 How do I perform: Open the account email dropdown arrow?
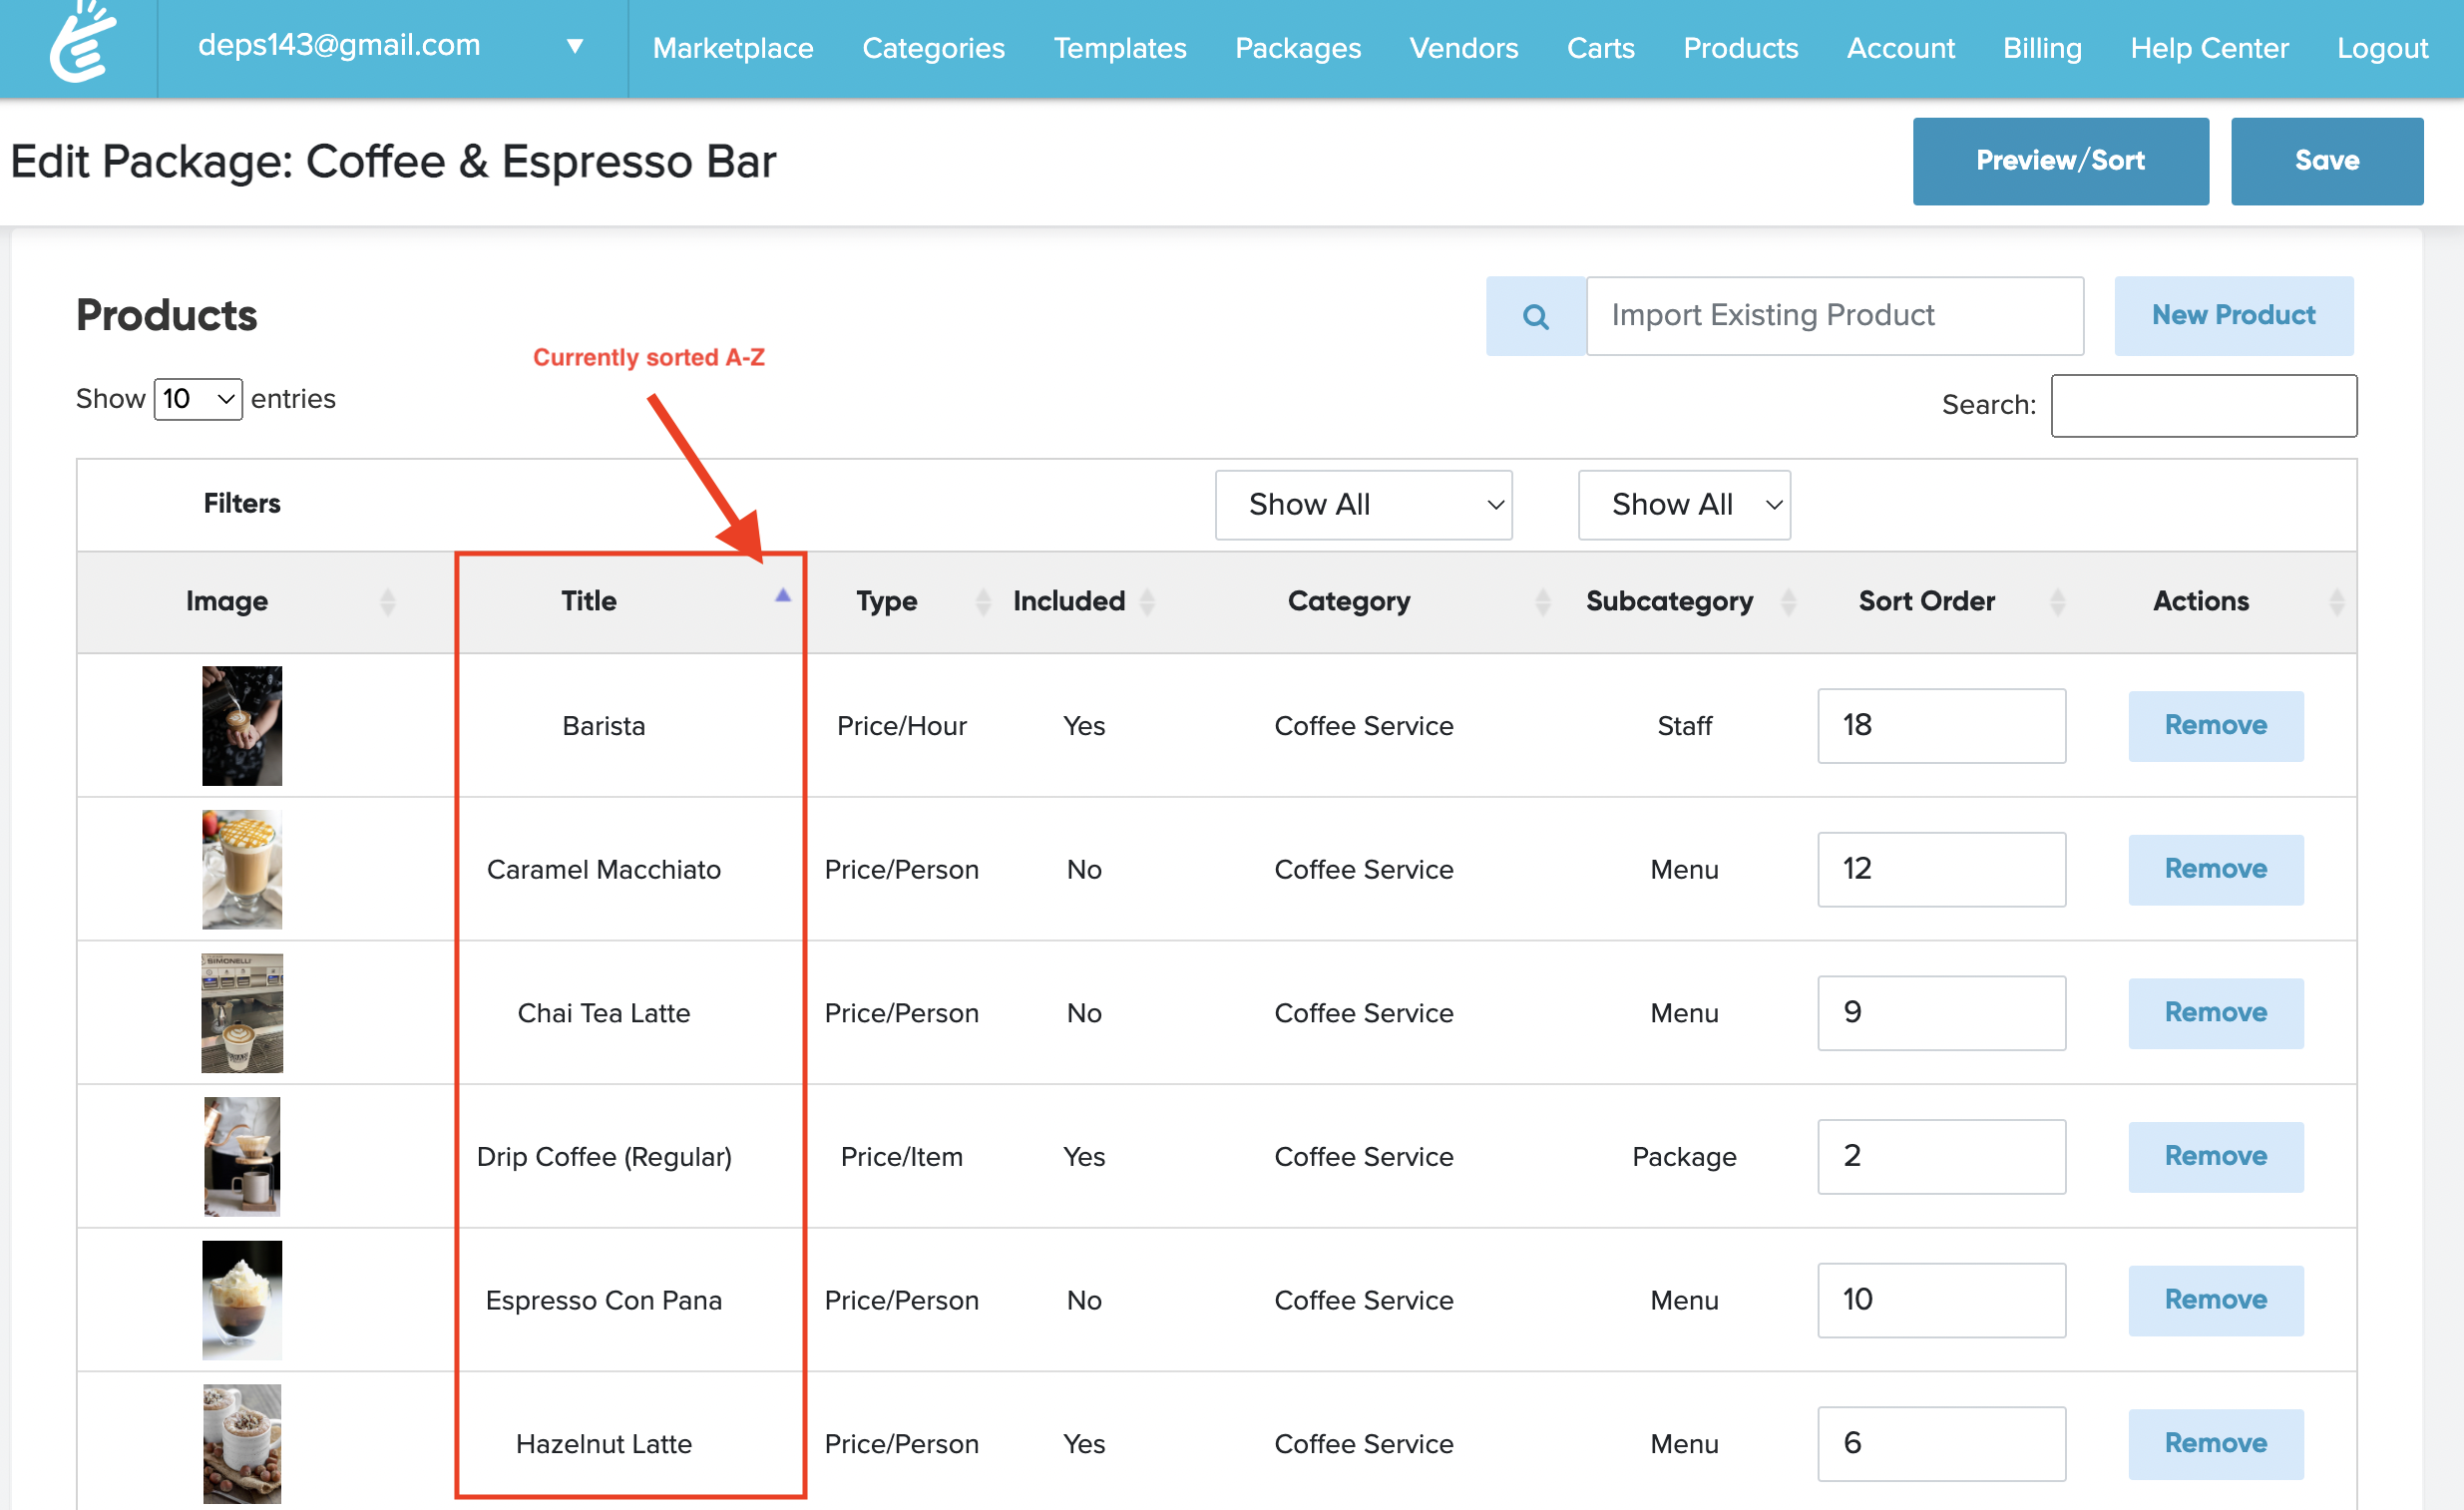[574, 46]
